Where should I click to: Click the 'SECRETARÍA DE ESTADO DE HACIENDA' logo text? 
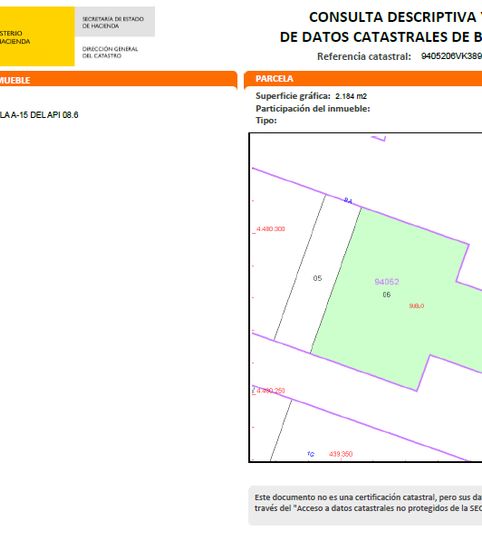113,22
